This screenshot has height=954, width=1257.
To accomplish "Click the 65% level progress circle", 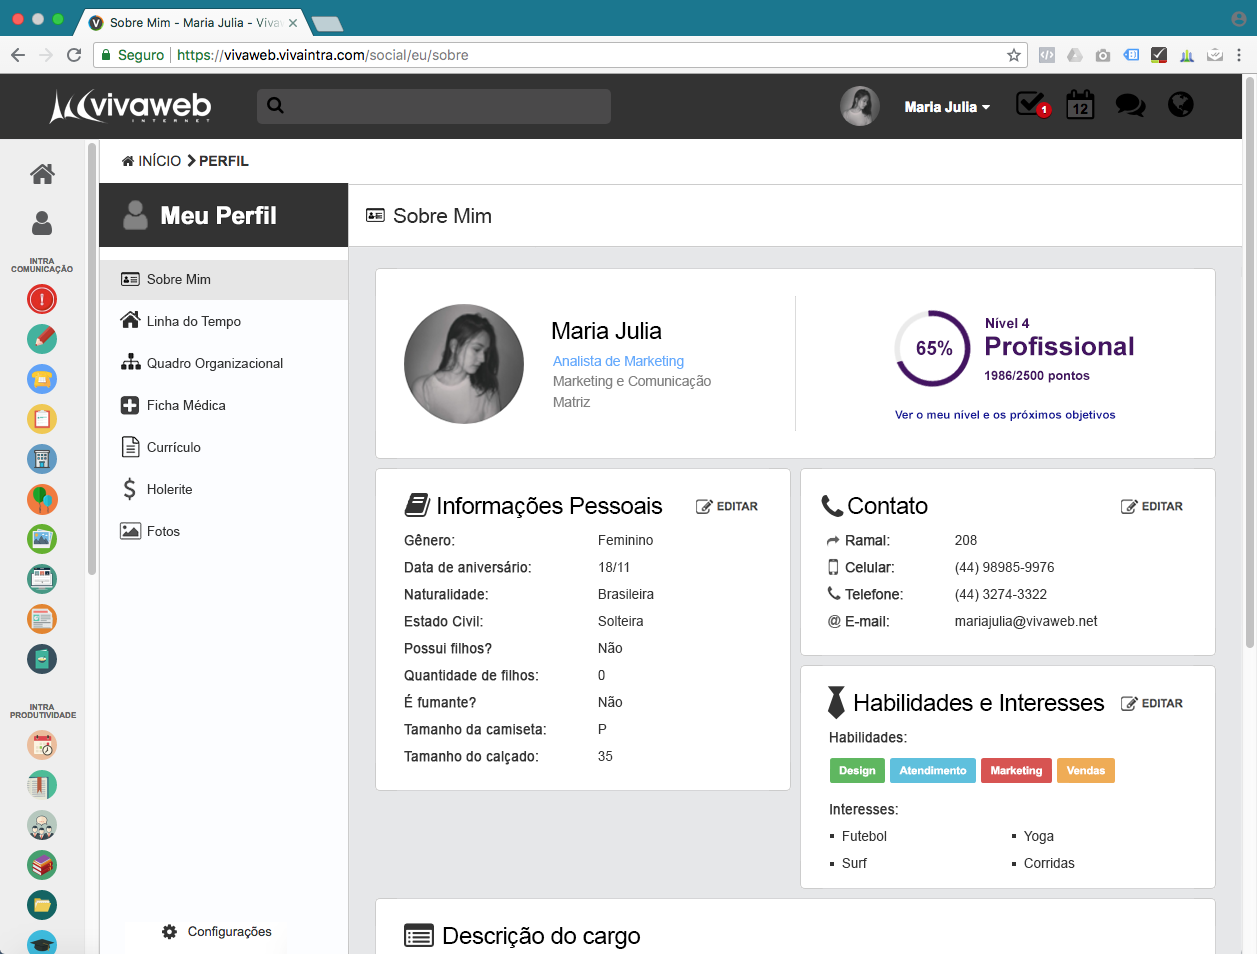I will click(x=933, y=348).
